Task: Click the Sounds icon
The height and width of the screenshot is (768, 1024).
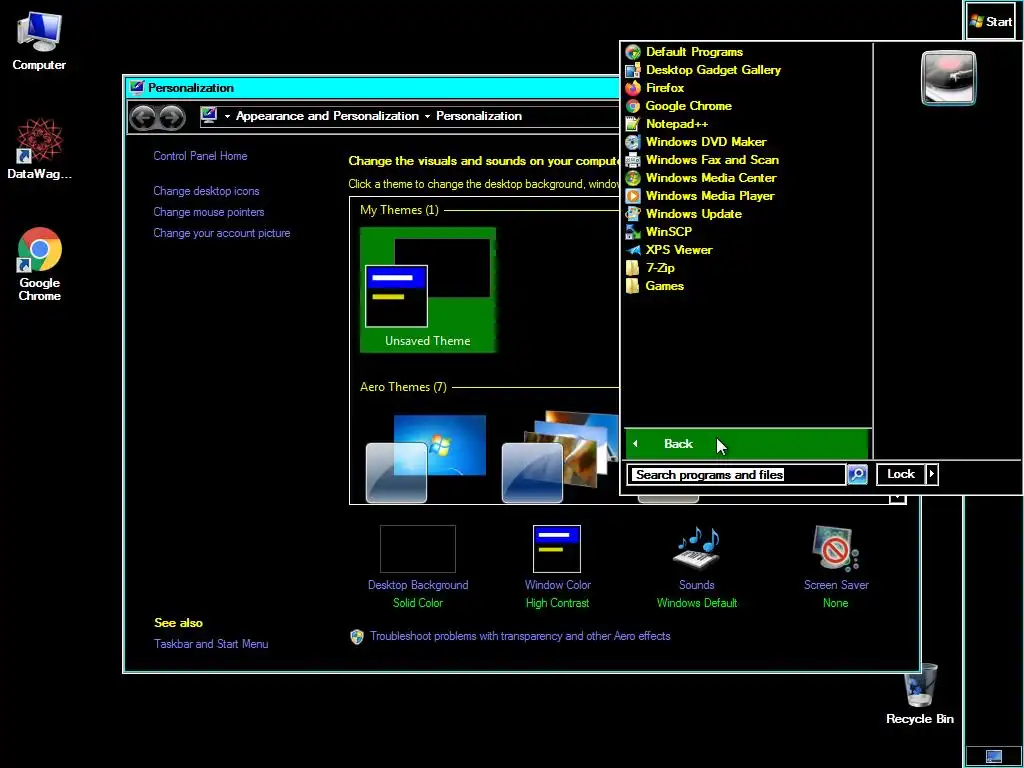Action: (697, 549)
